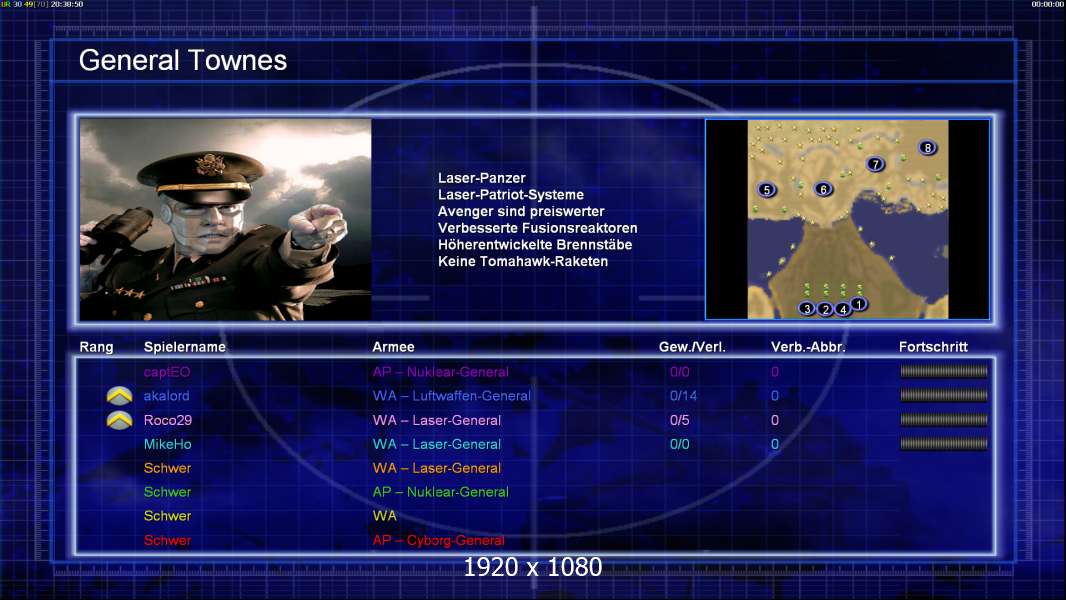
Task: Click the rank chevron icon beside akalord
Action: [120, 395]
